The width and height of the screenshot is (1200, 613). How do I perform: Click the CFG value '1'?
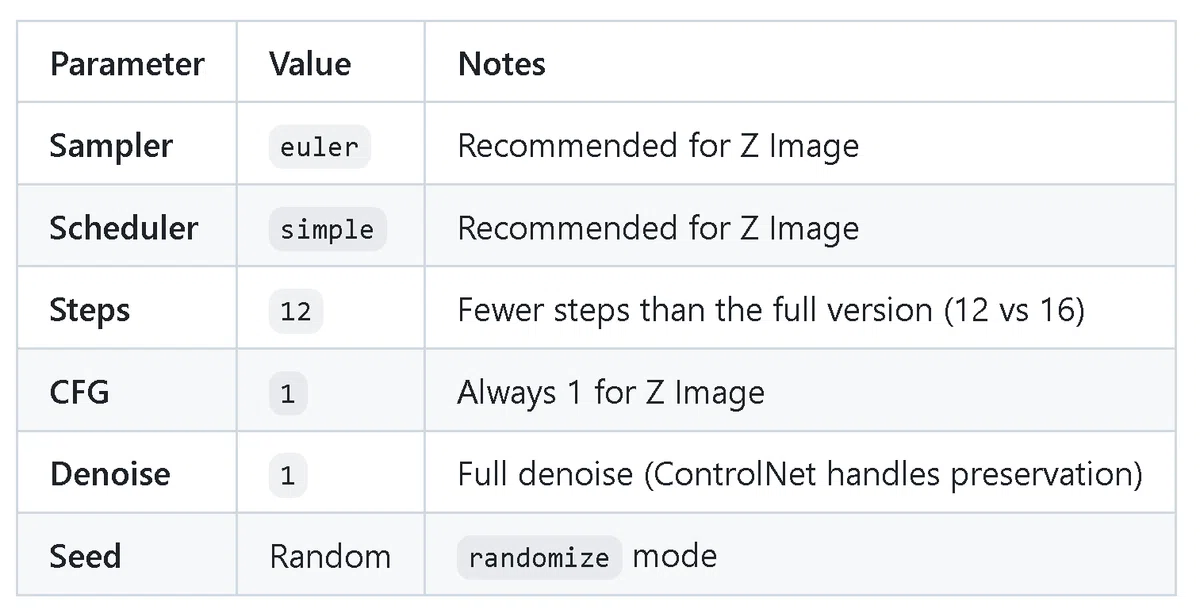(x=288, y=393)
